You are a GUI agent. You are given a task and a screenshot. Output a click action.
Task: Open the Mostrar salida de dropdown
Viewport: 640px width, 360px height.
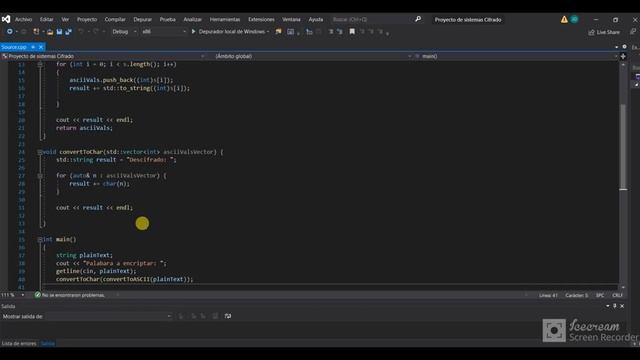[x=109, y=316]
